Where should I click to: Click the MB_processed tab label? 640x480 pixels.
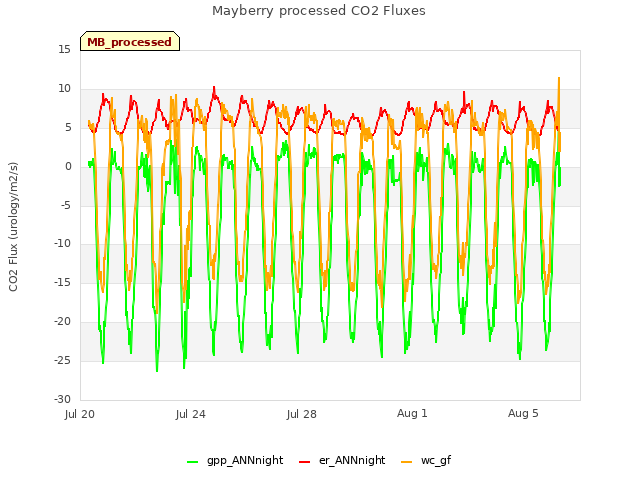coord(129,42)
